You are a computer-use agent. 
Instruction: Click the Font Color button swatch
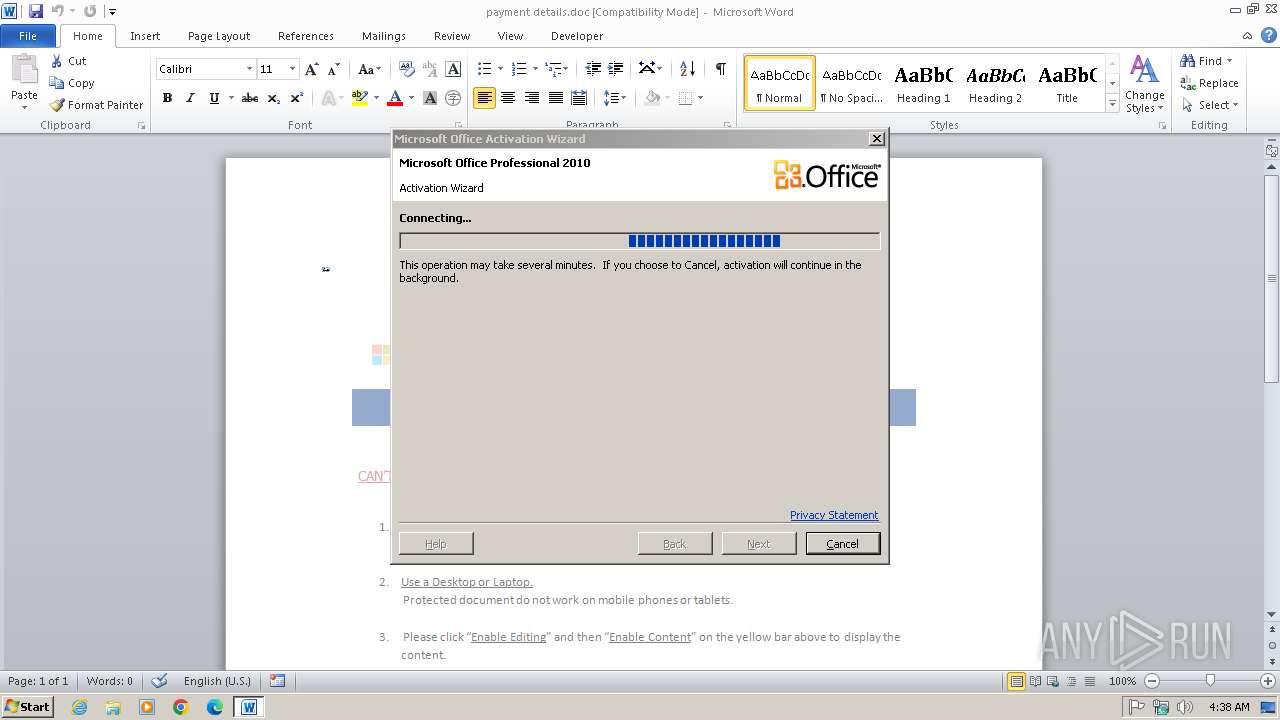[395, 98]
